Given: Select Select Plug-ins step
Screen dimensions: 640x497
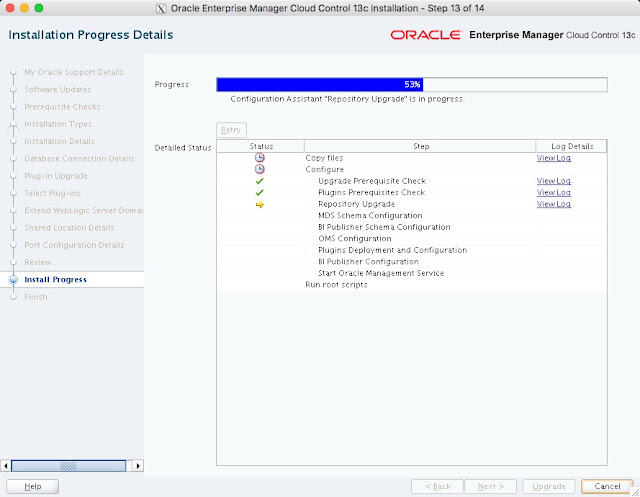Looking at the screenshot, I should pos(53,193).
